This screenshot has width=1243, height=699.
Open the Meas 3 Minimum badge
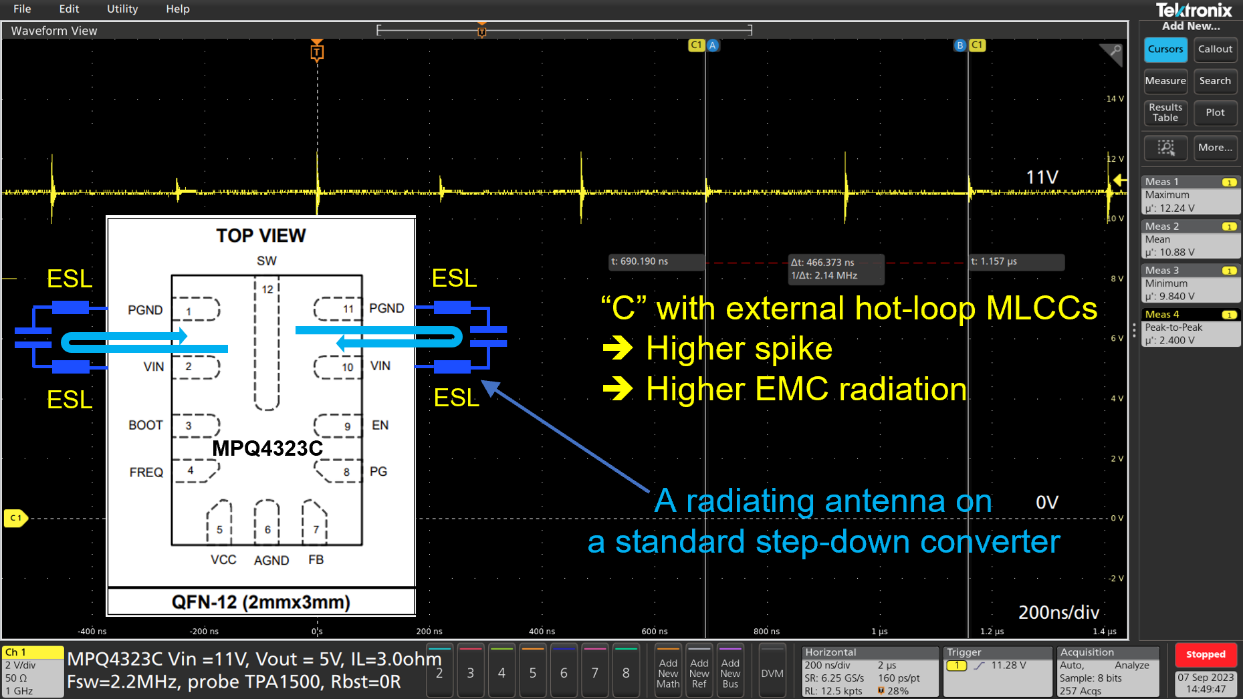tap(1191, 284)
